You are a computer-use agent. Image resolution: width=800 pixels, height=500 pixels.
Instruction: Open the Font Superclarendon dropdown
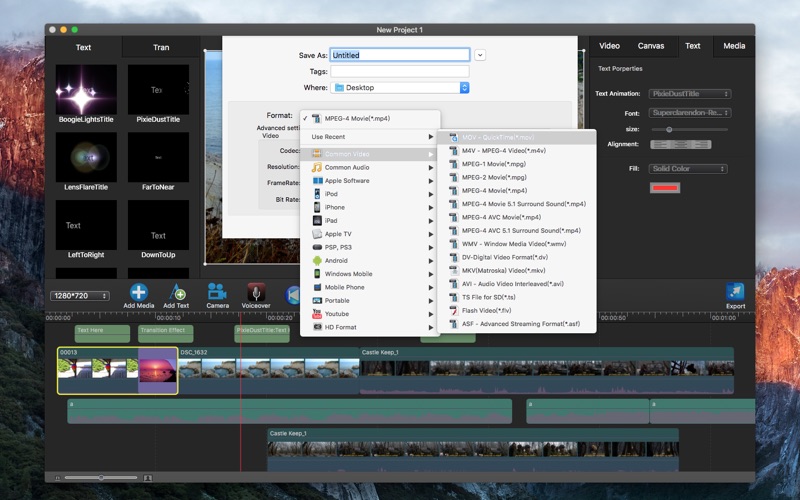[x=690, y=113]
